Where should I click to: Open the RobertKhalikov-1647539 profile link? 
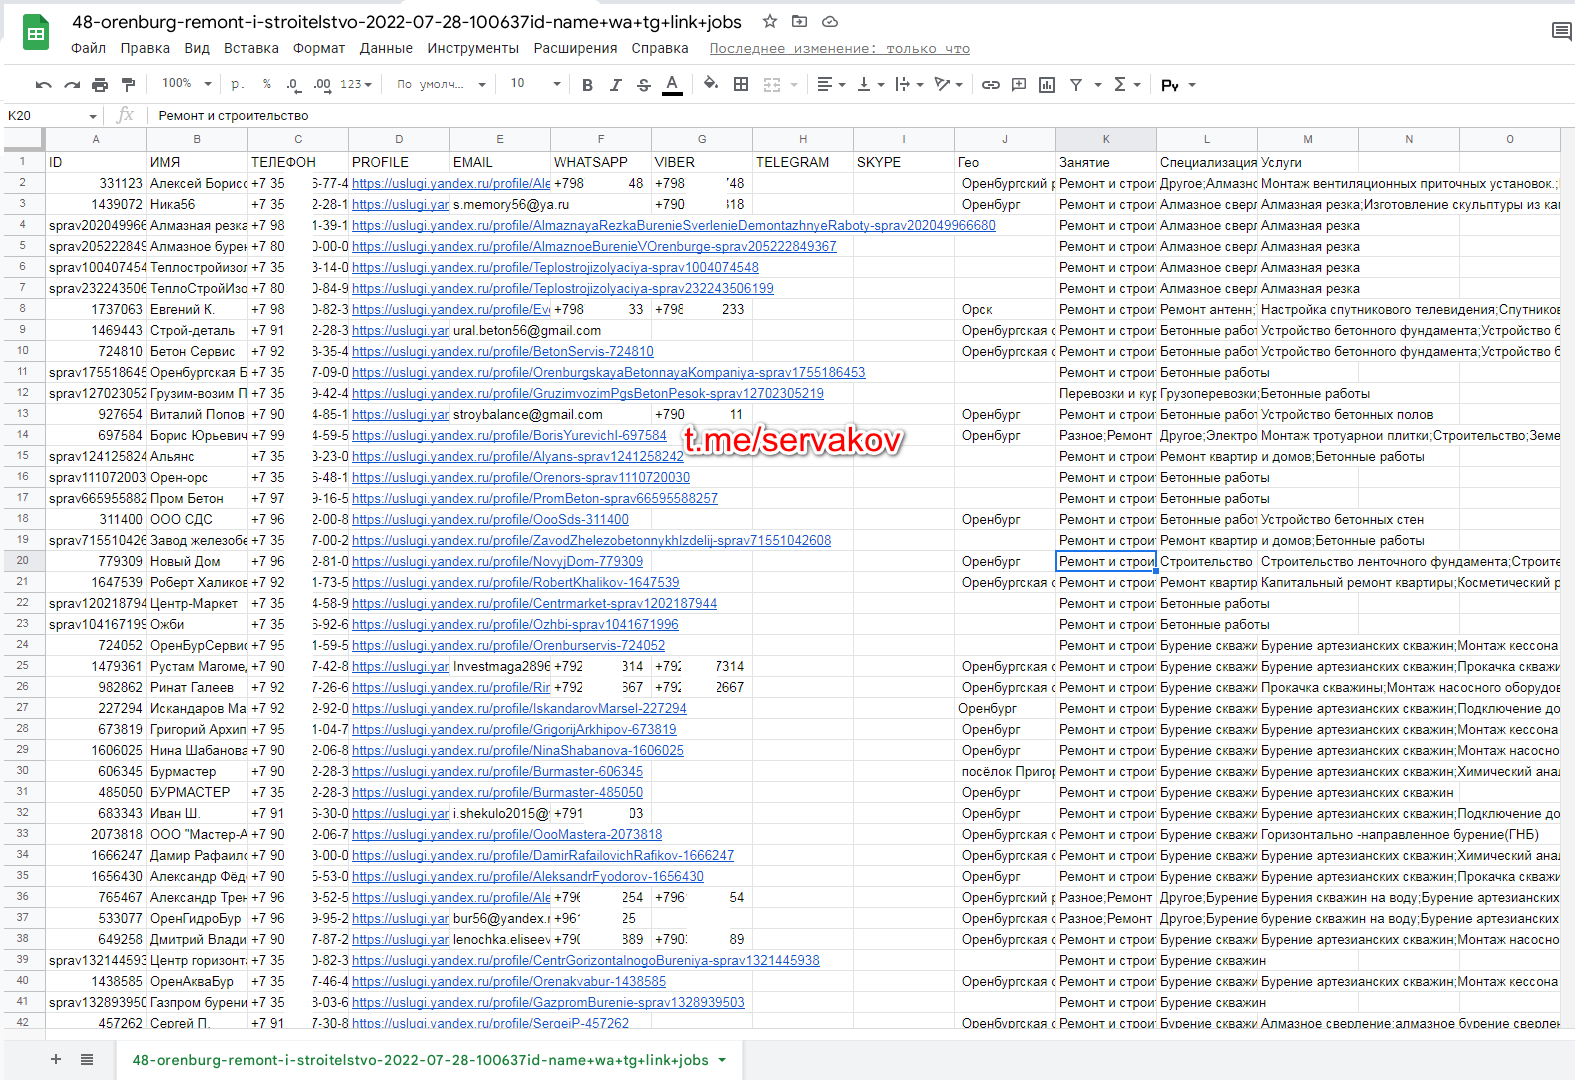[x=515, y=582]
